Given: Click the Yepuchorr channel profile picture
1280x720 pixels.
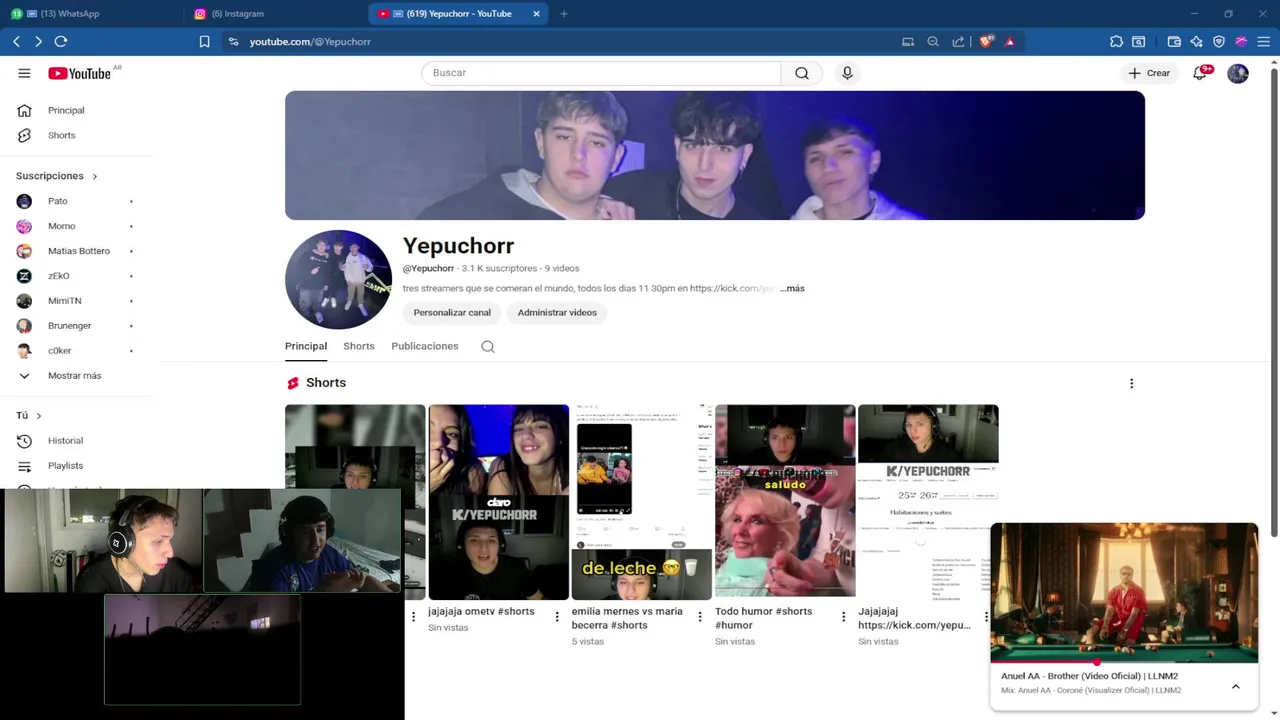Looking at the screenshot, I should tap(338, 279).
